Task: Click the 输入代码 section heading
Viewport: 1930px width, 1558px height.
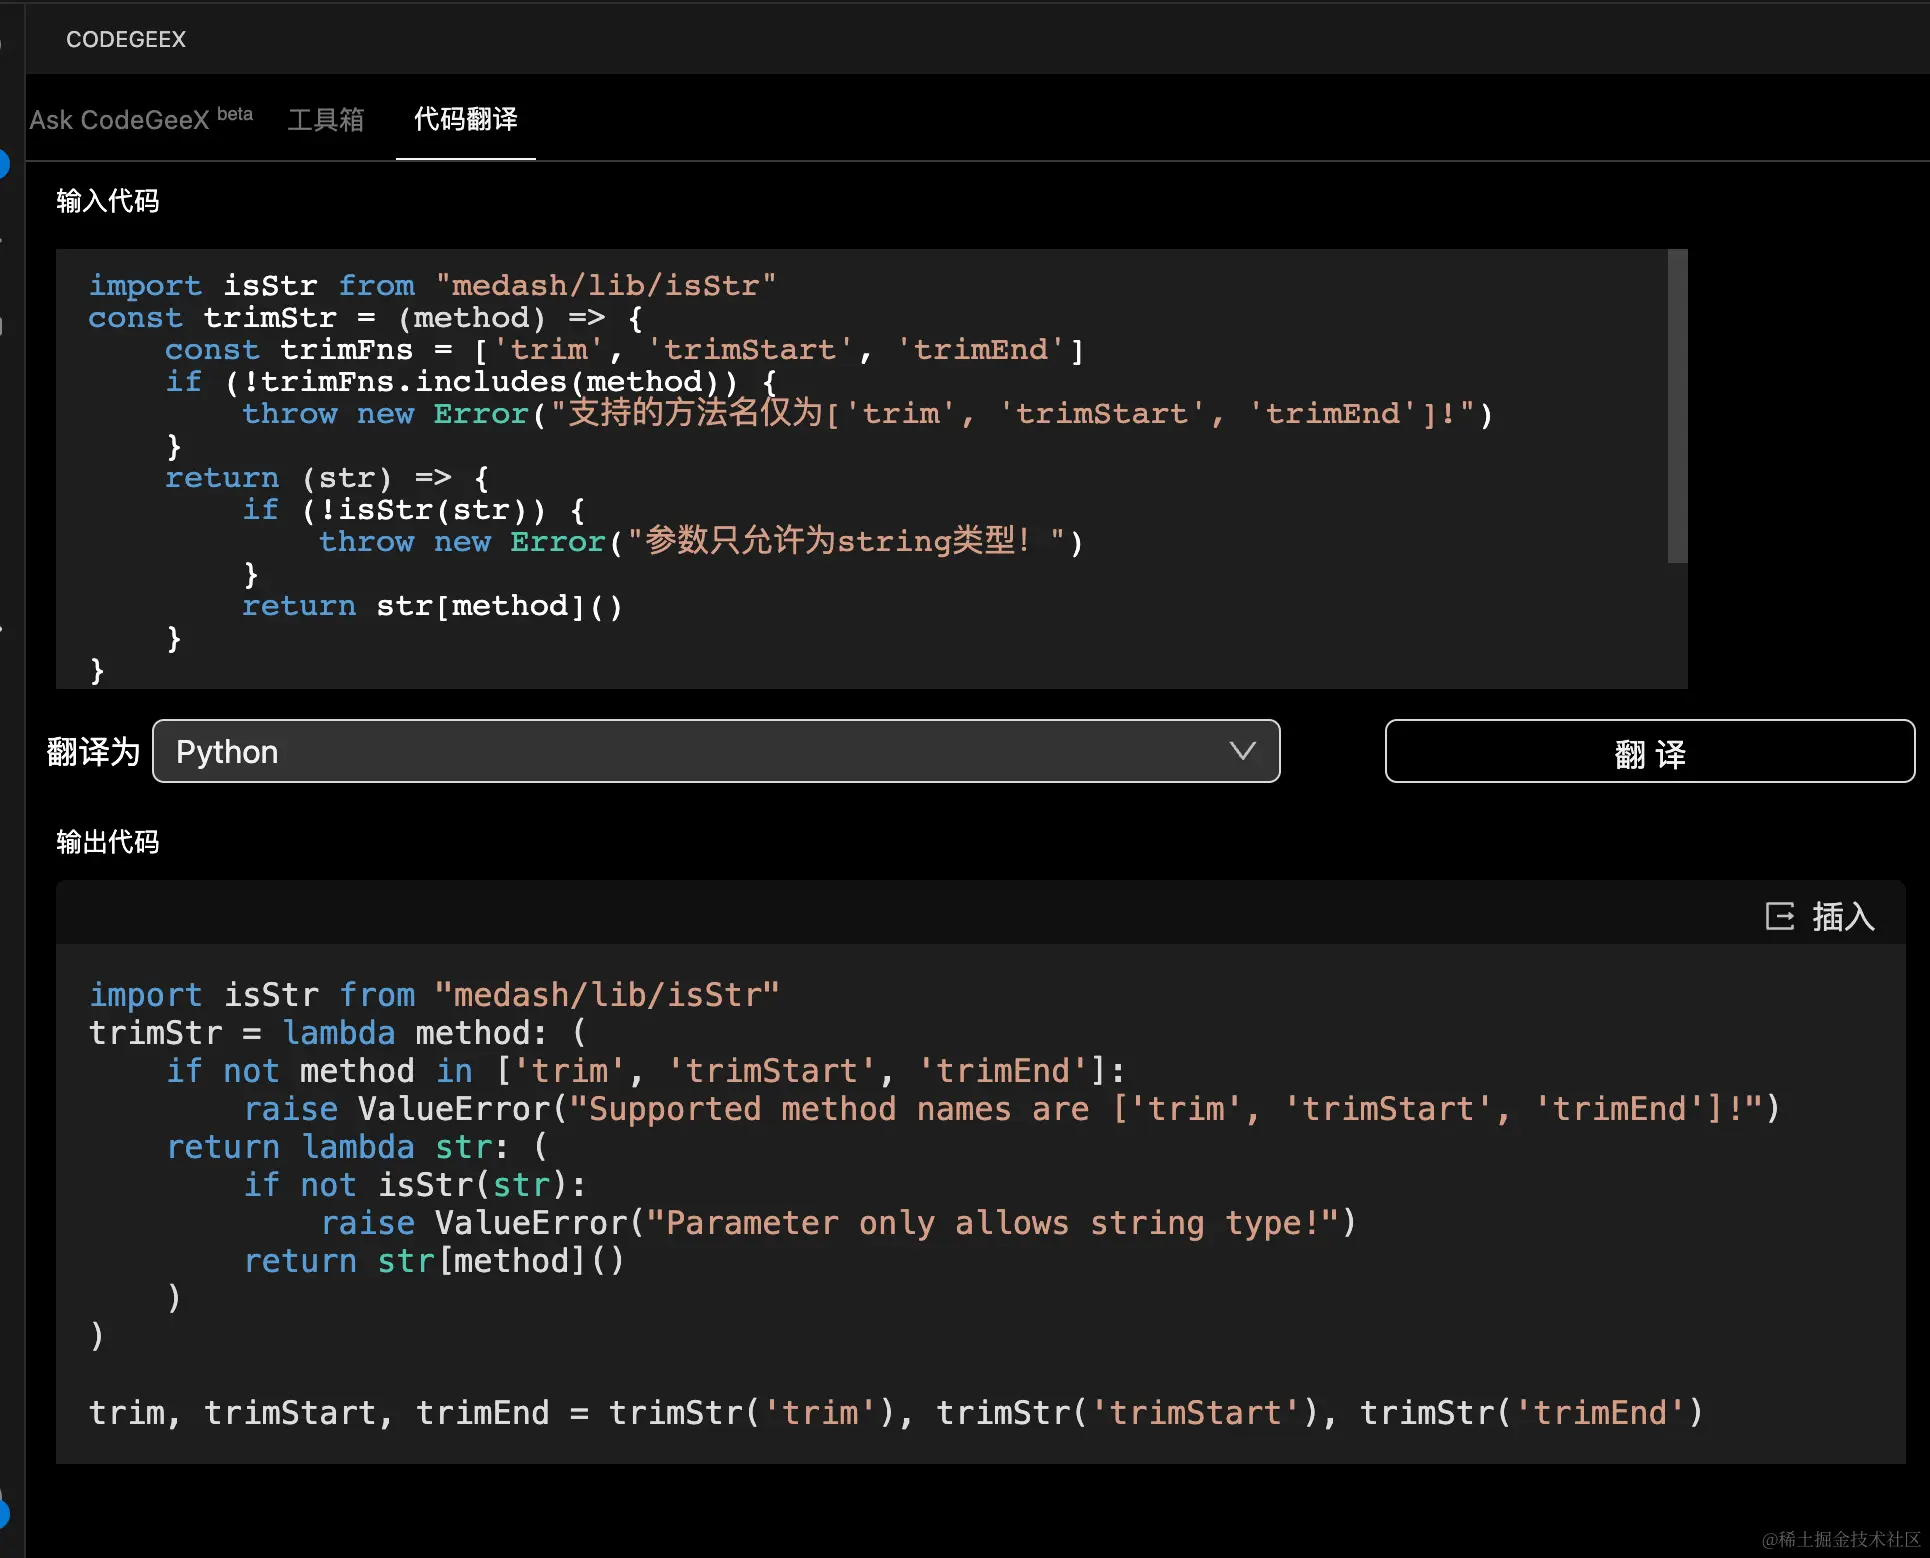Action: pos(108,201)
